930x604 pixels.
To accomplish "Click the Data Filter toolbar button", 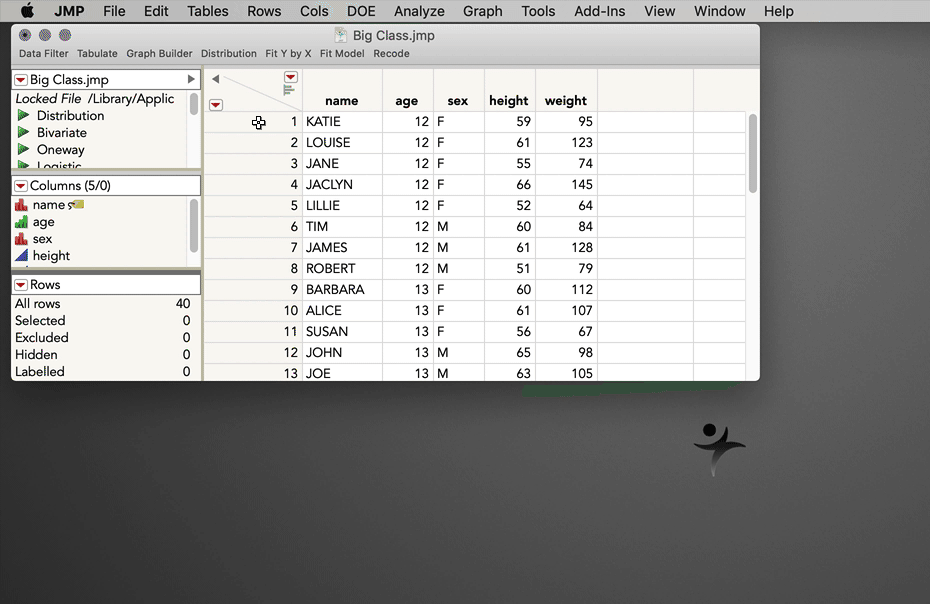I will point(44,53).
